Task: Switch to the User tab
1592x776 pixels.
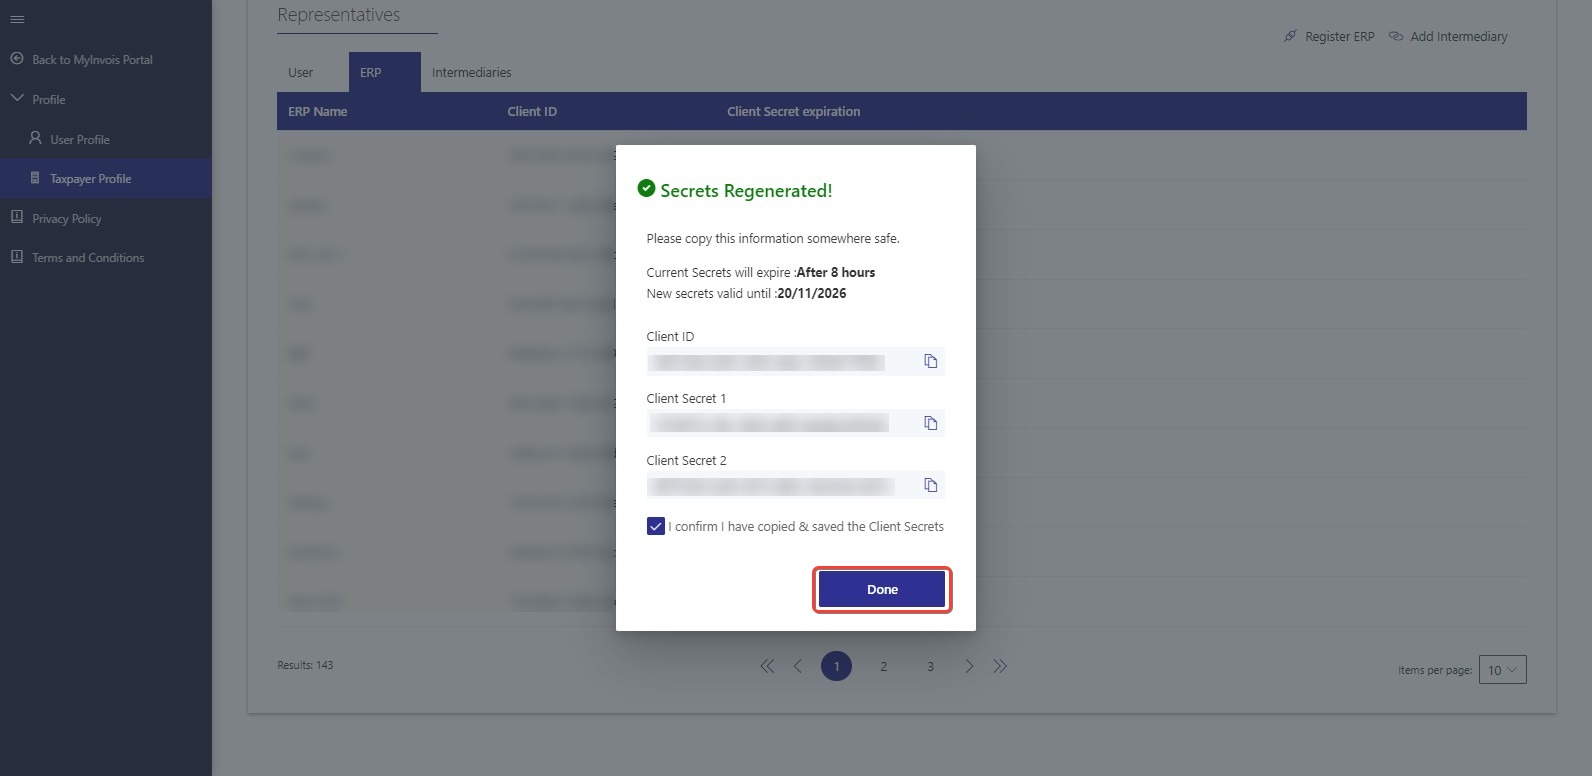Action: click(300, 73)
